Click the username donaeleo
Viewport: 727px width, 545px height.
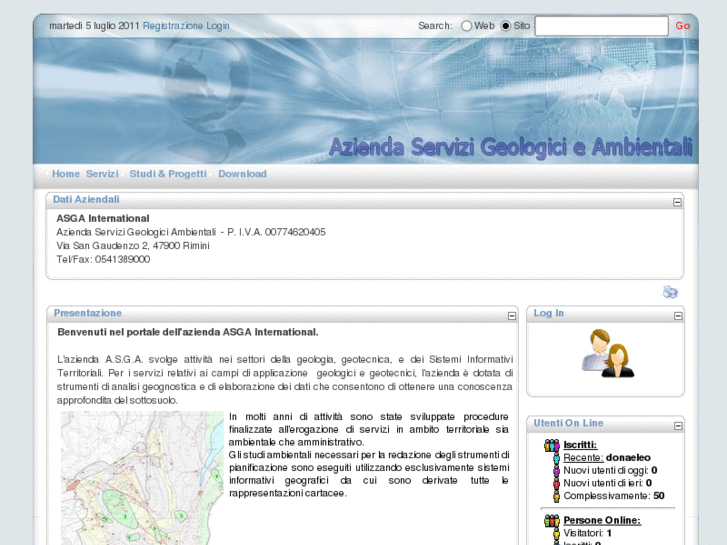click(x=628, y=458)
